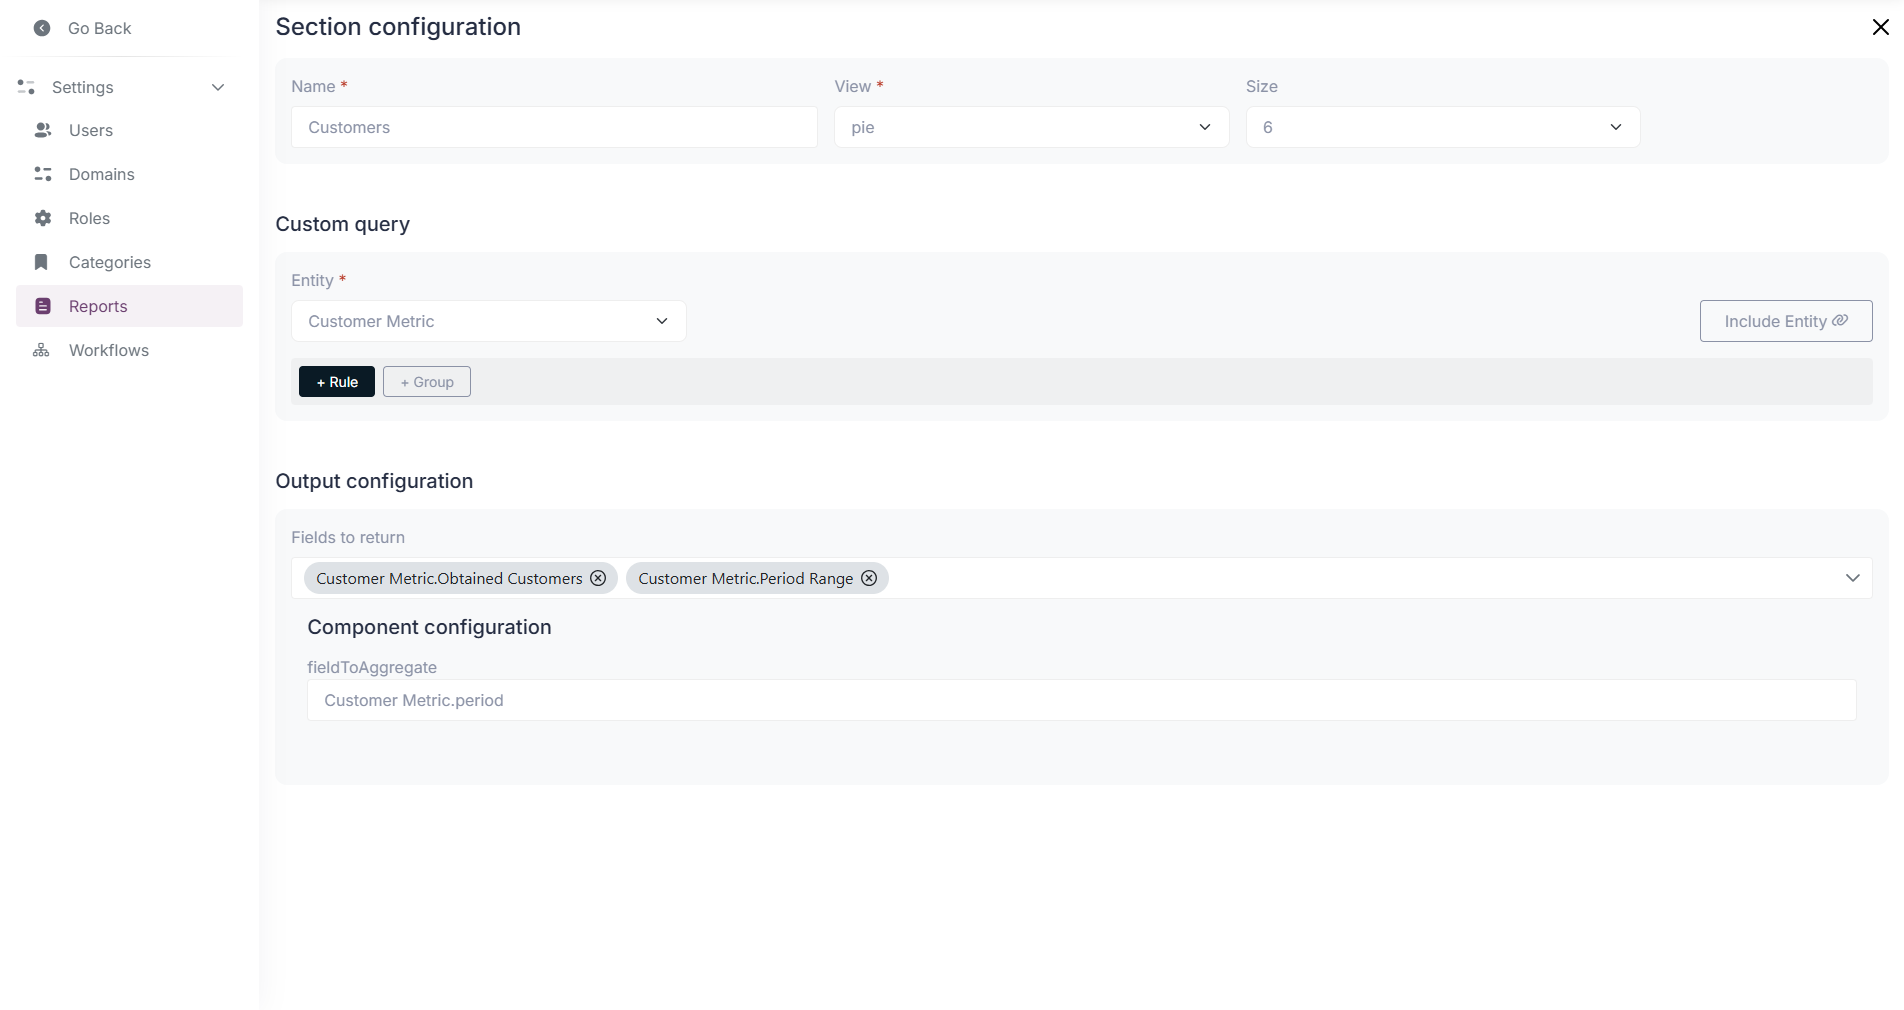Collapse the Settings menu chevron
The height and width of the screenshot is (1010, 1904).
[218, 87]
